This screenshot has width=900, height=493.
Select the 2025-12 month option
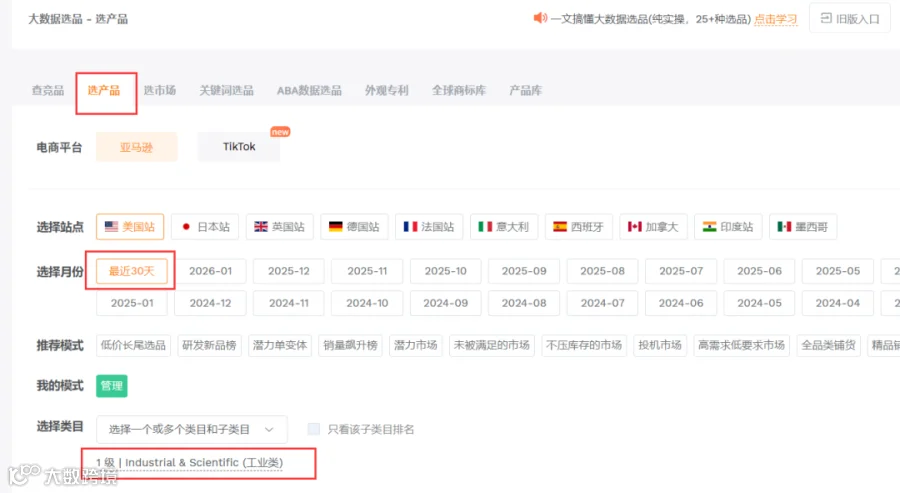[289, 271]
